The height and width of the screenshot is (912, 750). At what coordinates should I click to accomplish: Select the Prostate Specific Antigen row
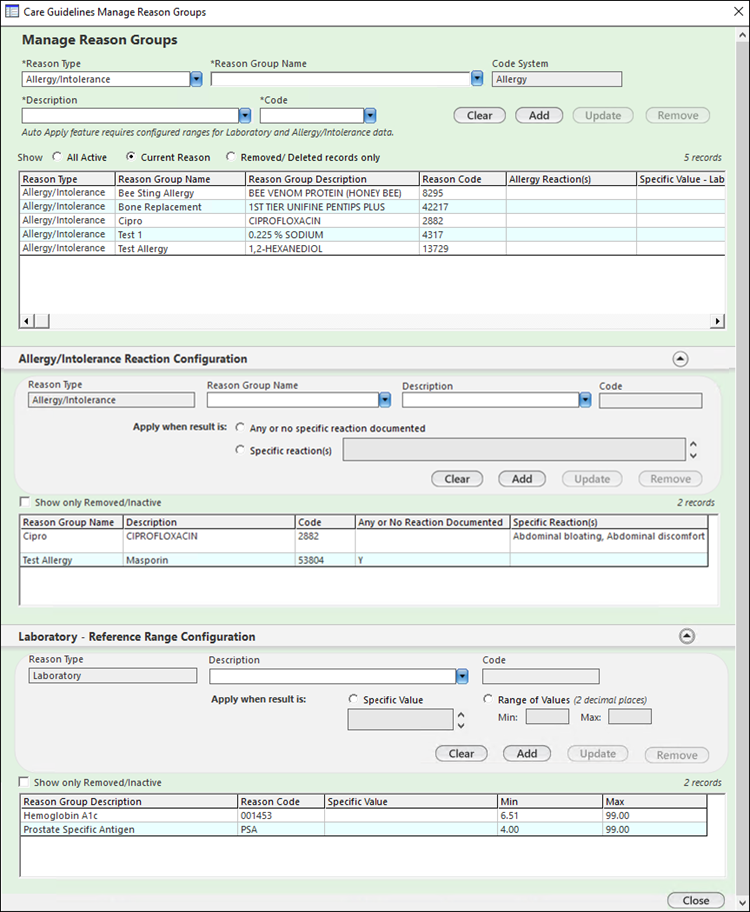coord(364,829)
